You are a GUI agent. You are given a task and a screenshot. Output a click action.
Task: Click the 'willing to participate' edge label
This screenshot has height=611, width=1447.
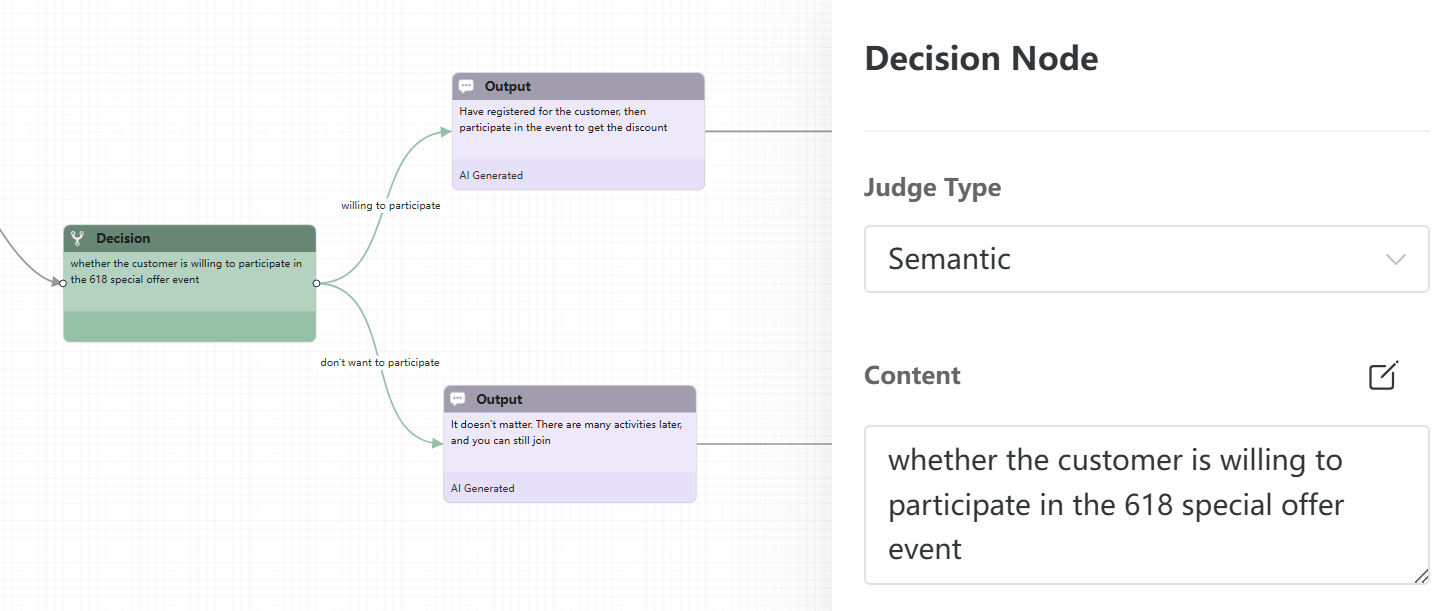(389, 205)
